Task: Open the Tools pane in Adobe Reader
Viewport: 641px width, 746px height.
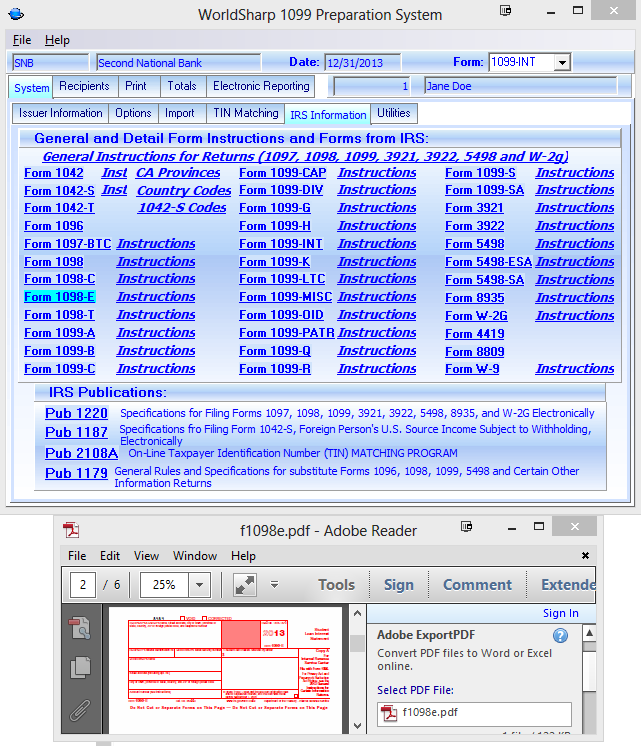Action: pyautogui.click(x=336, y=585)
